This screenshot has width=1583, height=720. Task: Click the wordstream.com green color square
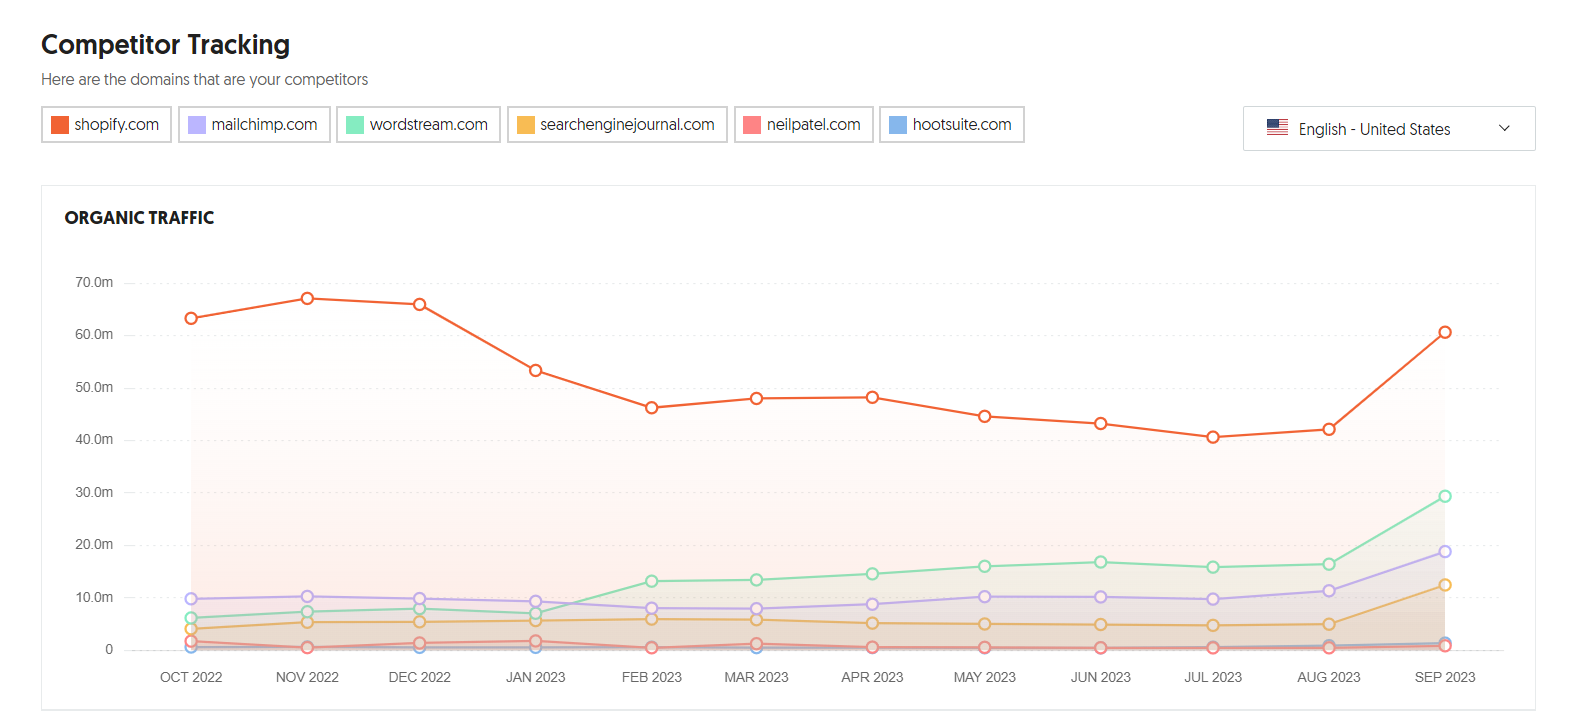coord(355,125)
